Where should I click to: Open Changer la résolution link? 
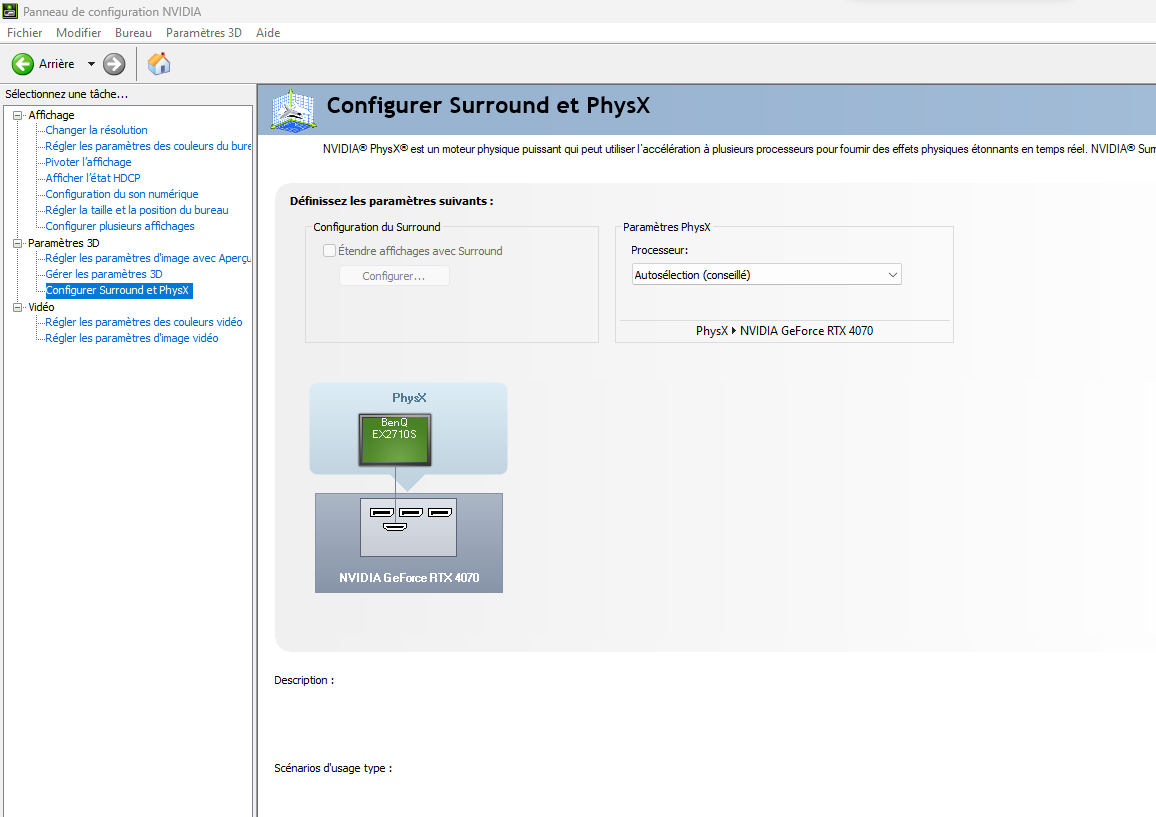(96, 130)
